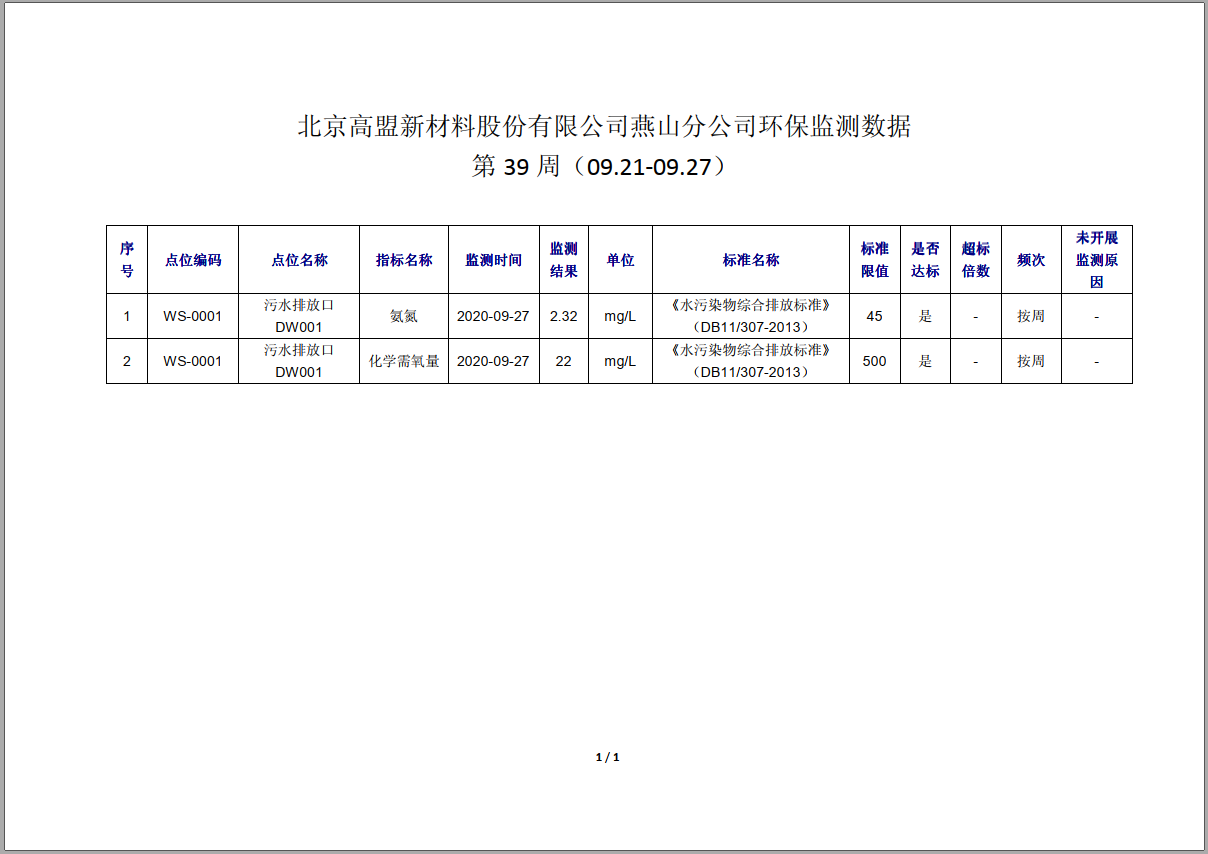Select the 化学需氧量 indicator cell
Viewport: 1208px width, 854px height.
pyautogui.click(x=404, y=361)
